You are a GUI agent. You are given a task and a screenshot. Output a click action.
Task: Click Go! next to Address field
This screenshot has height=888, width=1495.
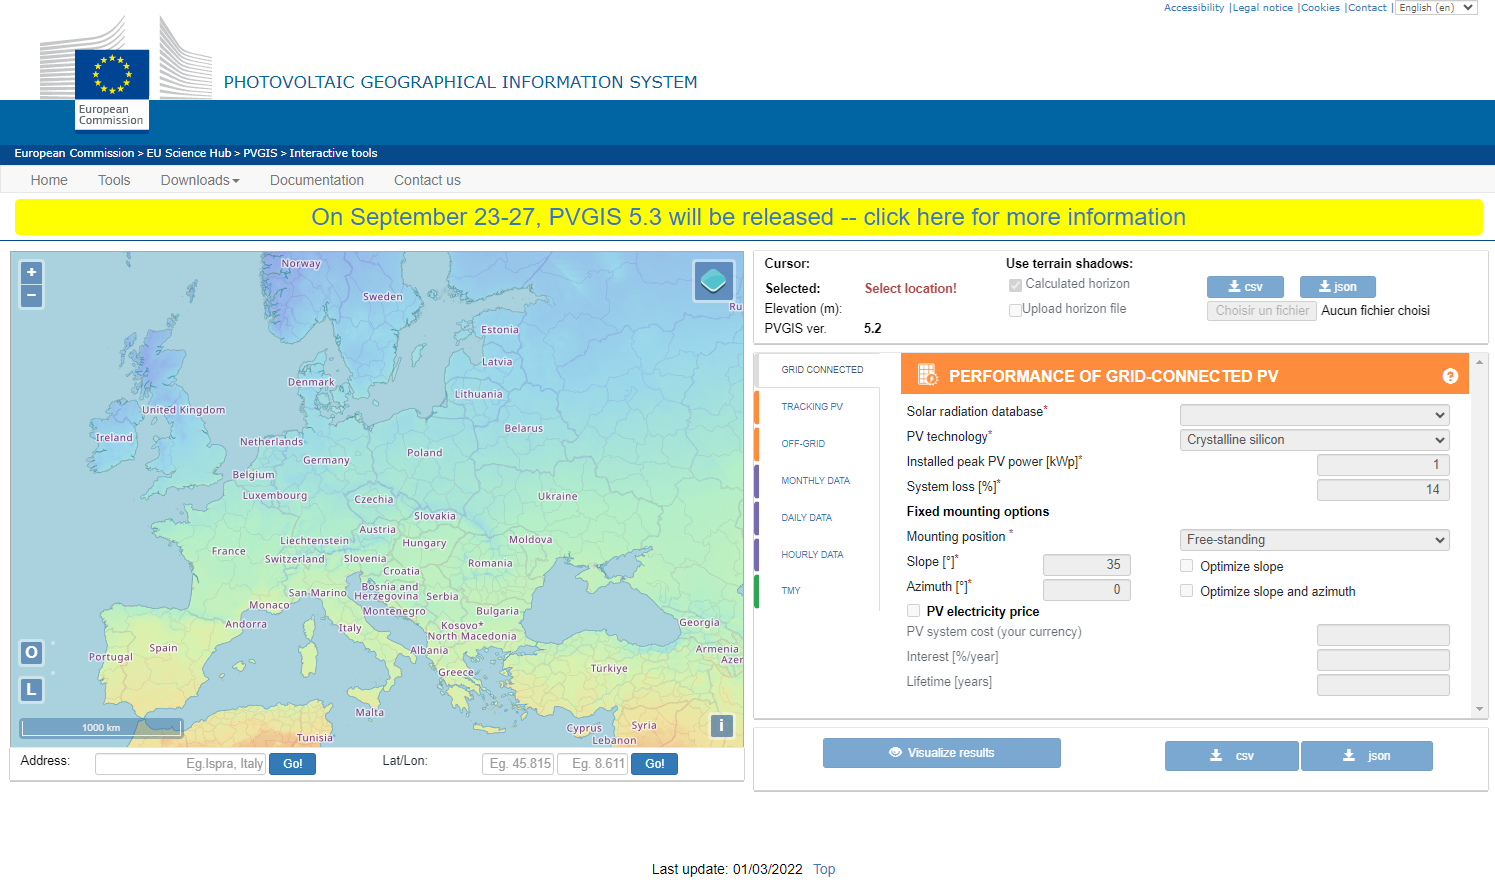[293, 764]
